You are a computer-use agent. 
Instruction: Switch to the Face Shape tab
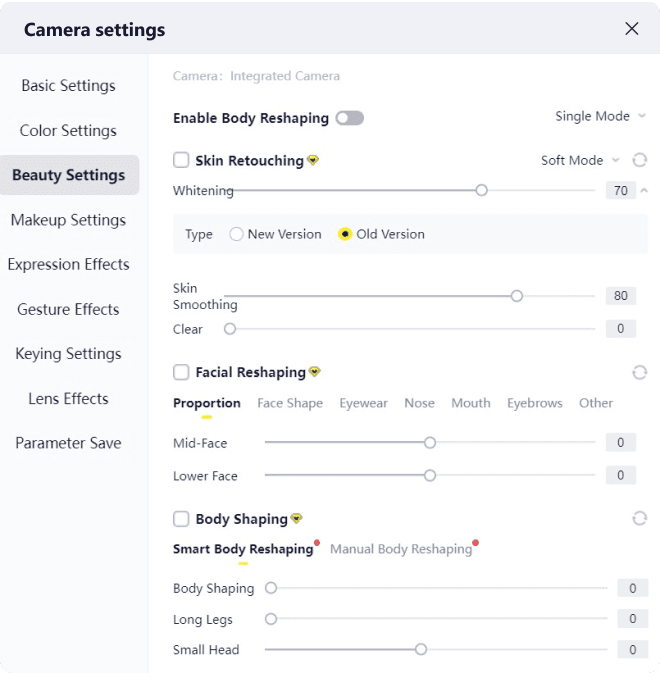(290, 403)
